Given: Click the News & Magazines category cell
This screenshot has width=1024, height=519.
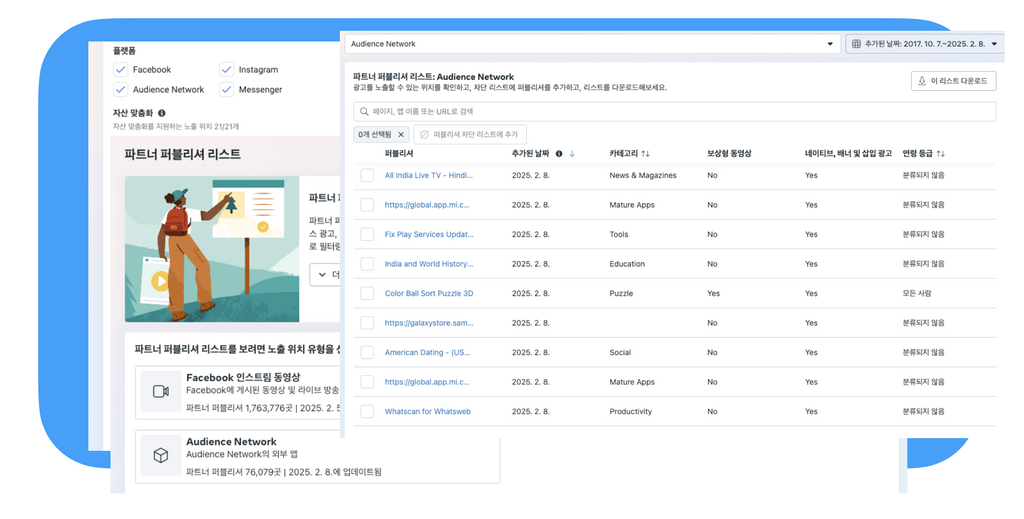Looking at the screenshot, I should [x=643, y=176].
